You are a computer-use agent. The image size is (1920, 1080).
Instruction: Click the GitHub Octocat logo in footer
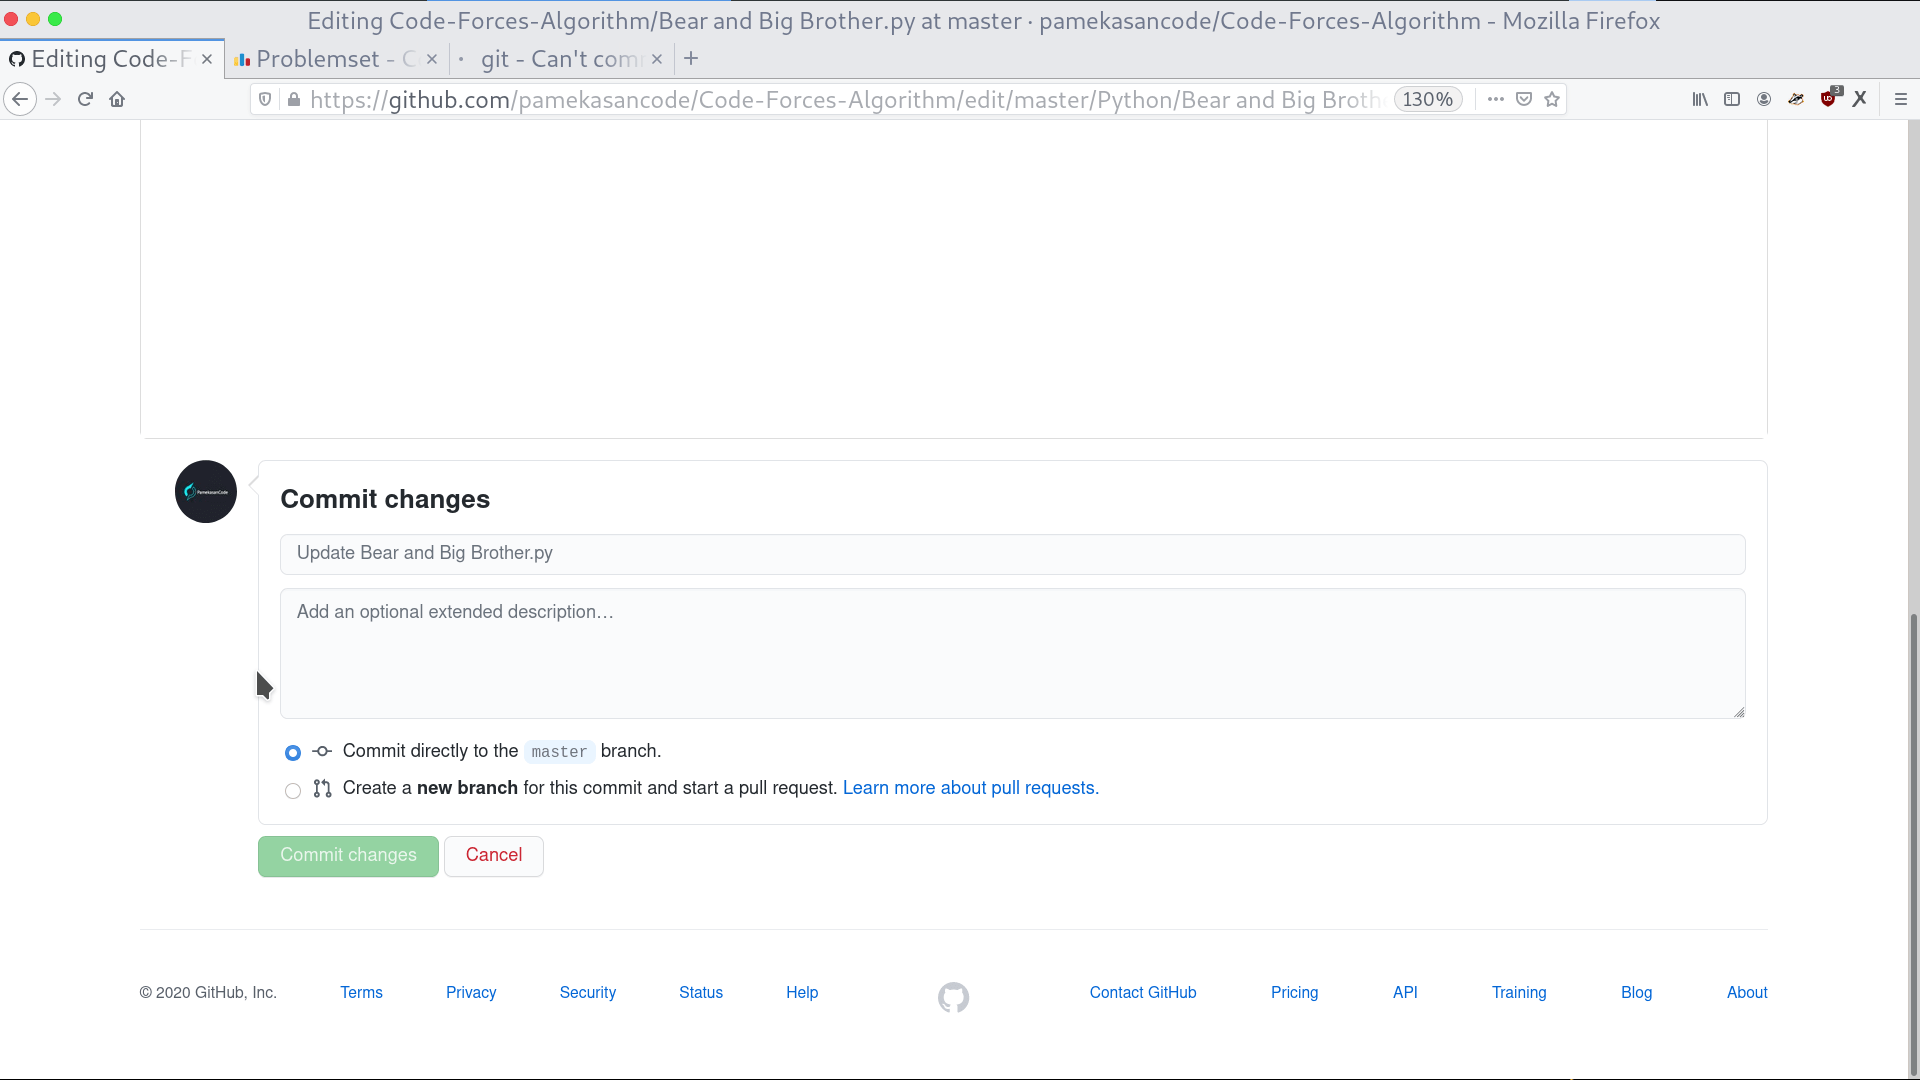point(953,997)
